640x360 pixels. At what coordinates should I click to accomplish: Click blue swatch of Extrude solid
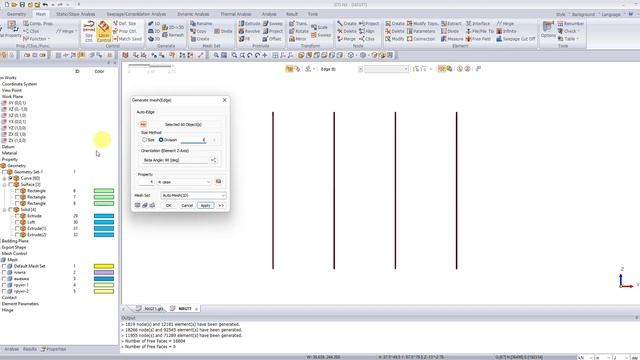[x=104, y=216]
